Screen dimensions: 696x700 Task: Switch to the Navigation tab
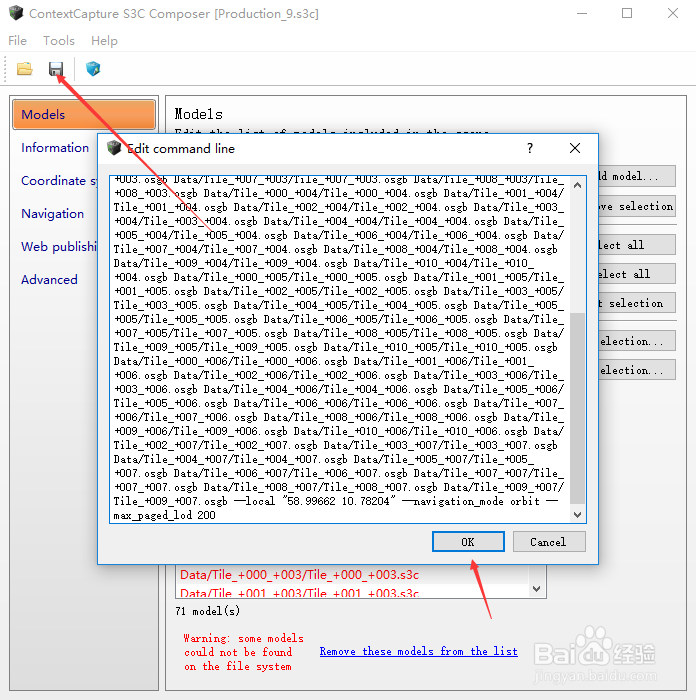[52, 214]
